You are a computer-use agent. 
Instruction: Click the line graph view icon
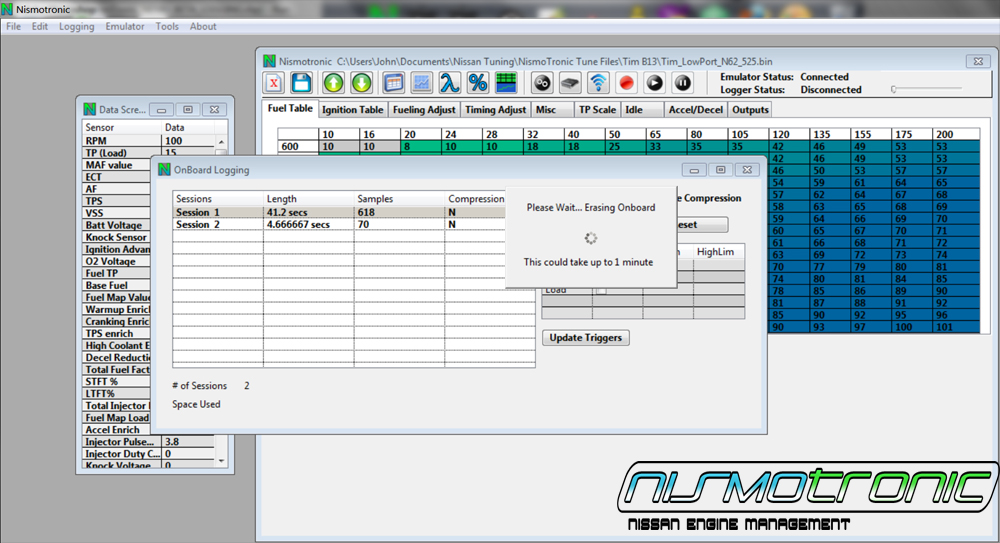click(421, 83)
